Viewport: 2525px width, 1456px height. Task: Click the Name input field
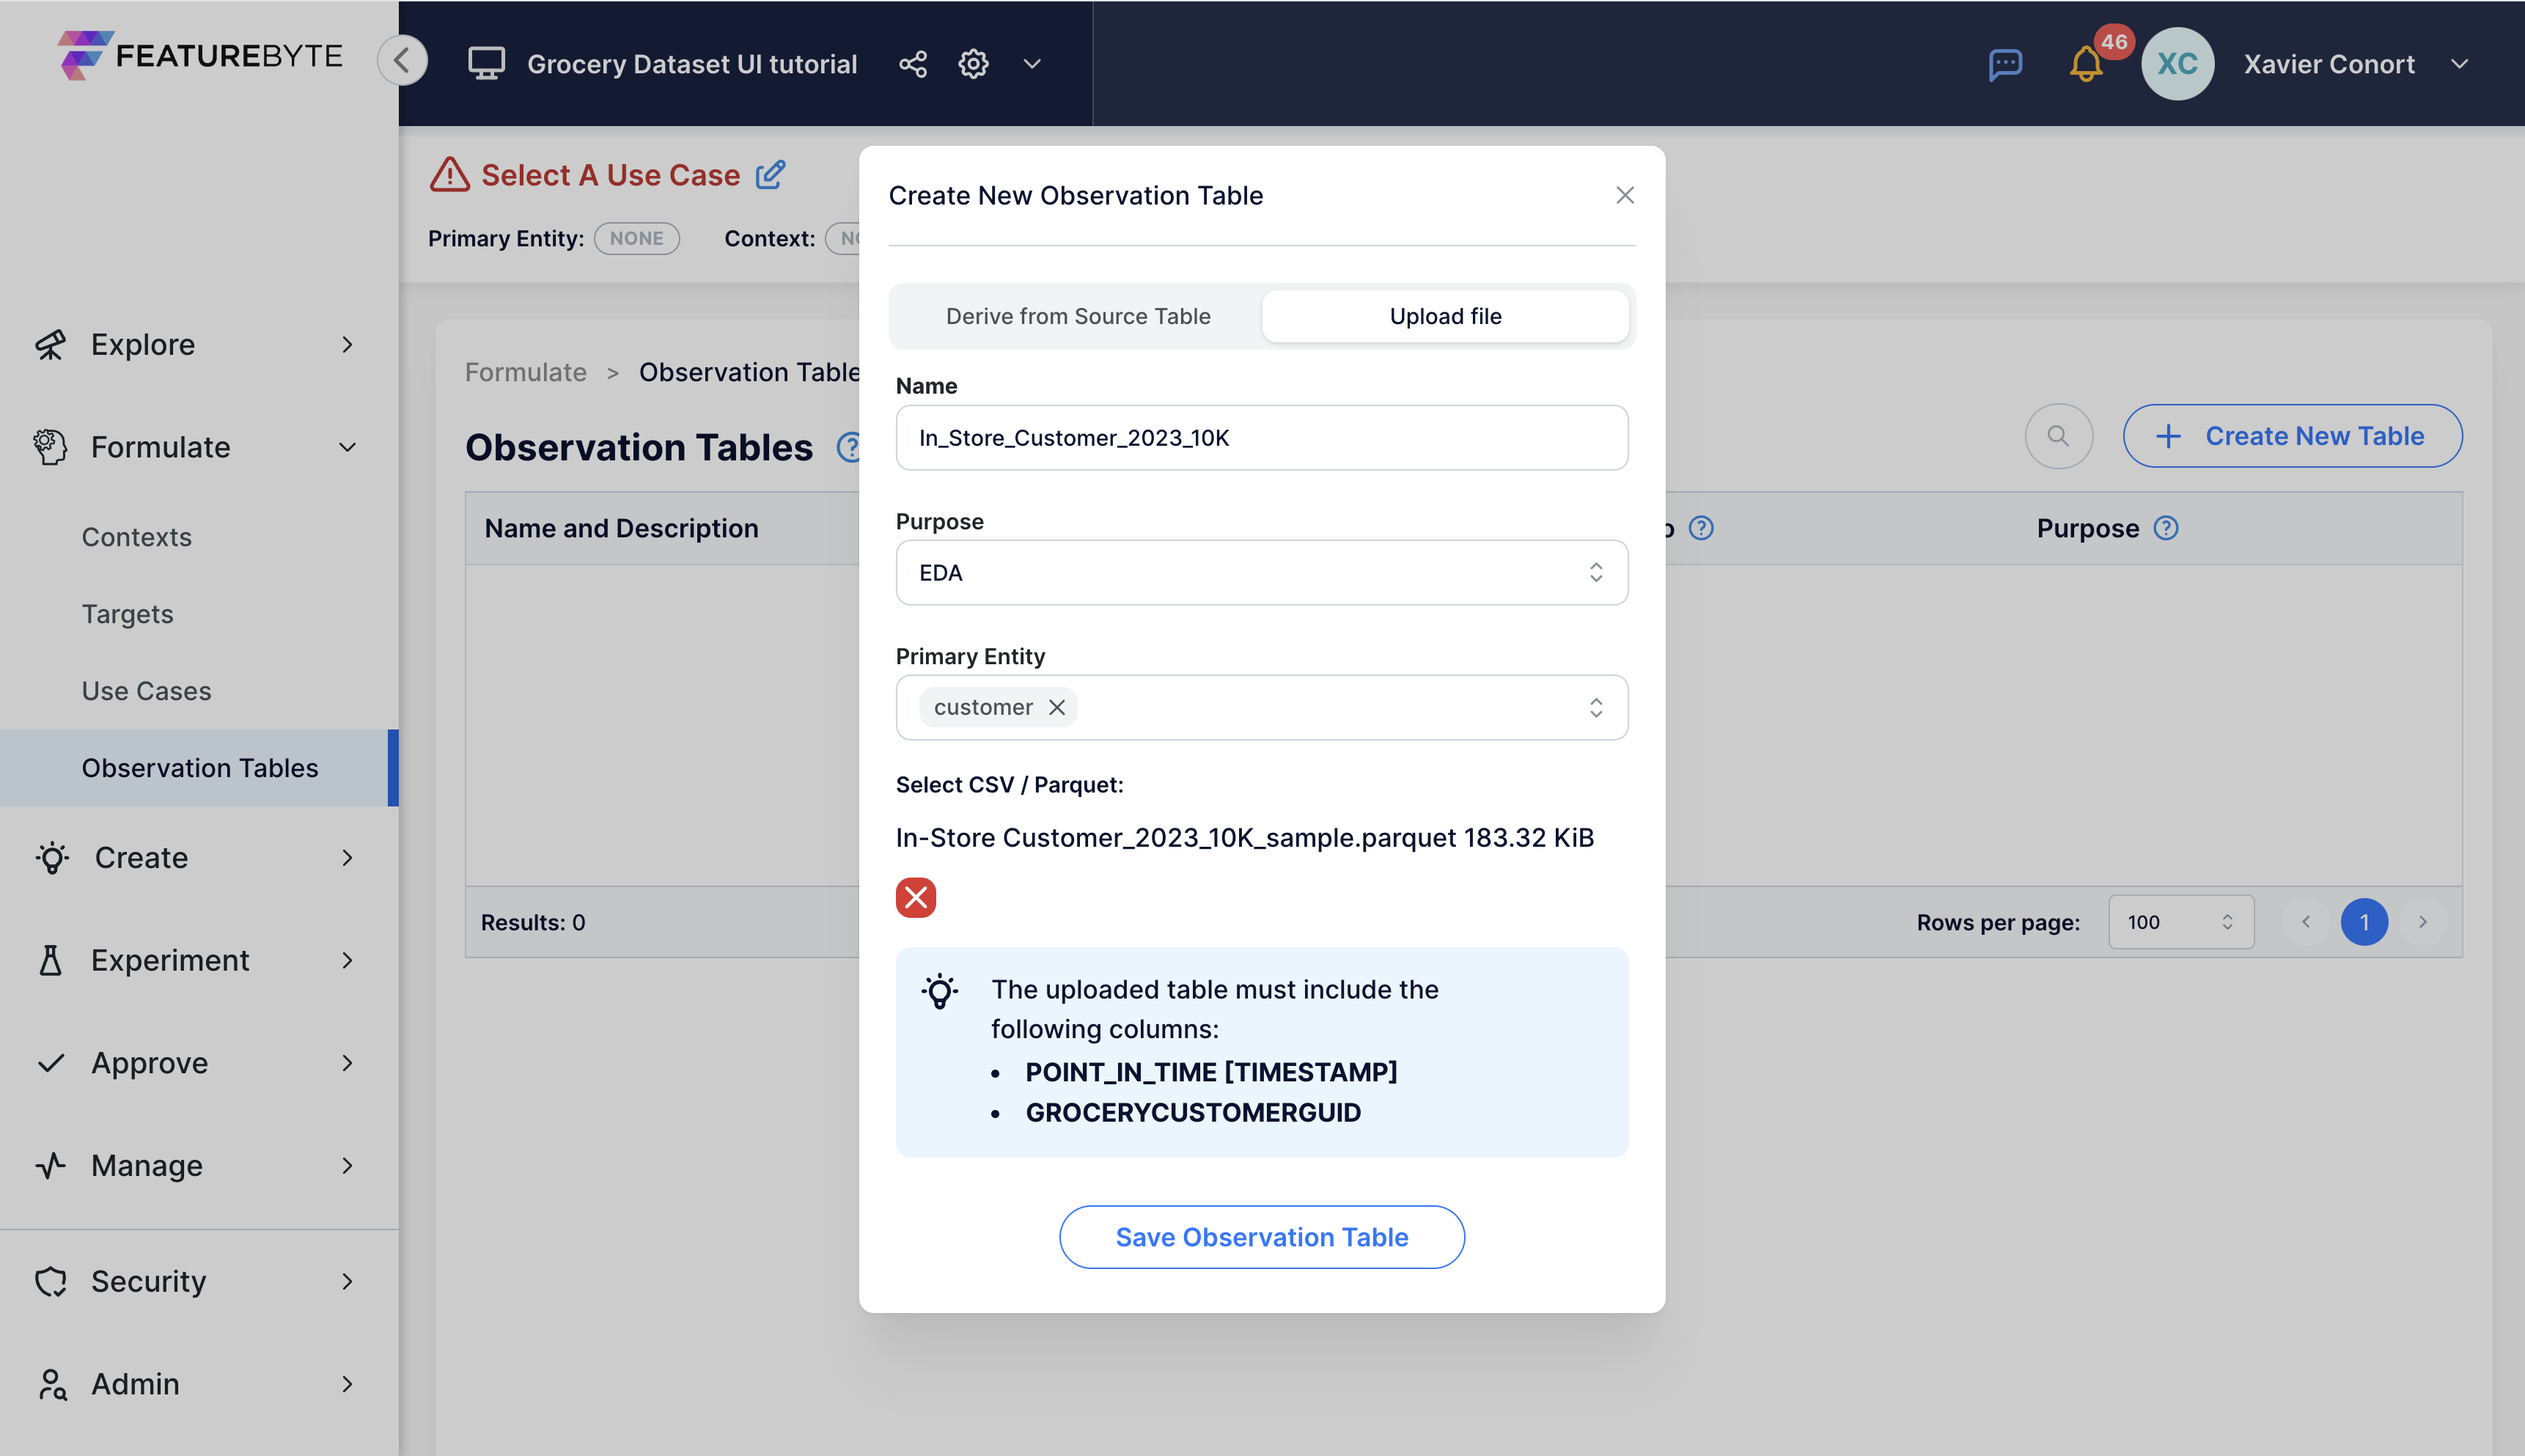click(1262, 438)
